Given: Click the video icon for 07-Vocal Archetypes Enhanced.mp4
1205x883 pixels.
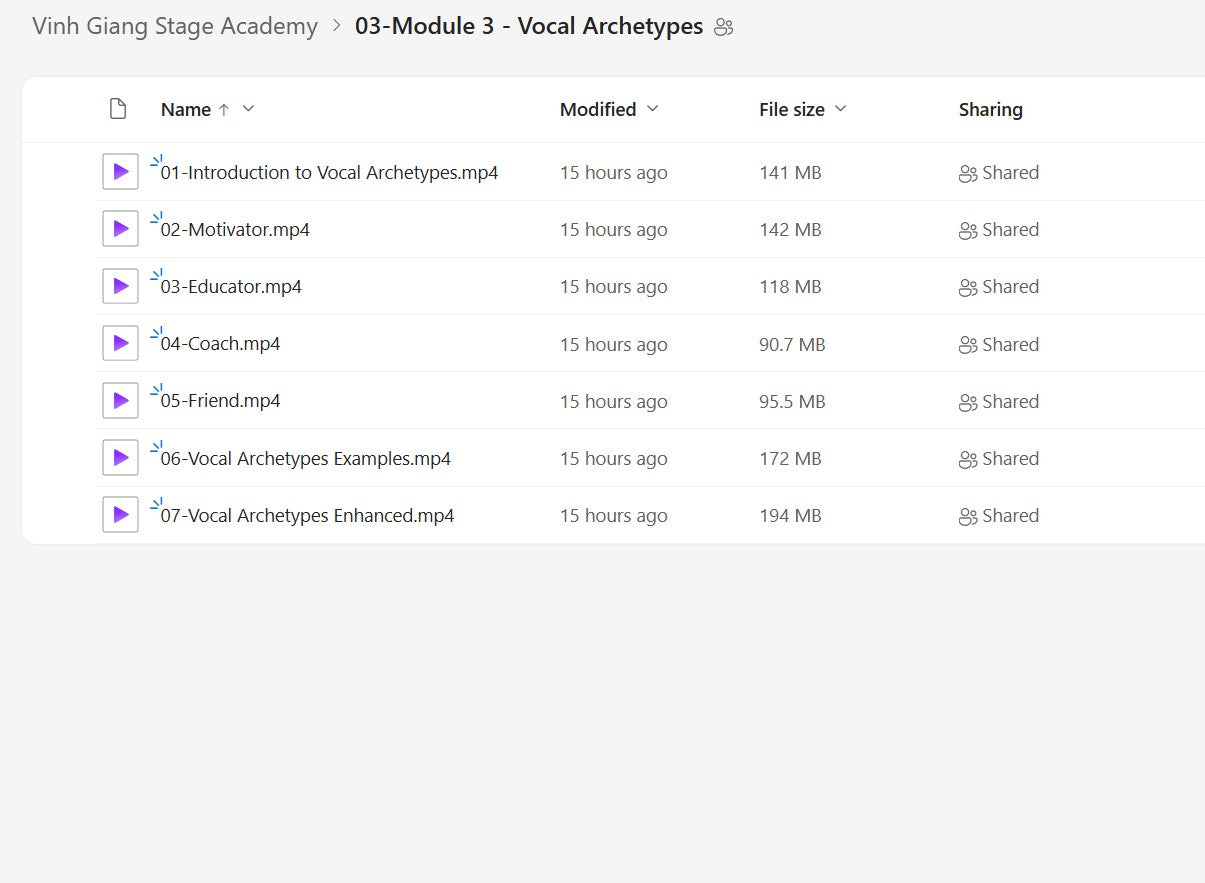Looking at the screenshot, I should pyautogui.click(x=120, y=515).
